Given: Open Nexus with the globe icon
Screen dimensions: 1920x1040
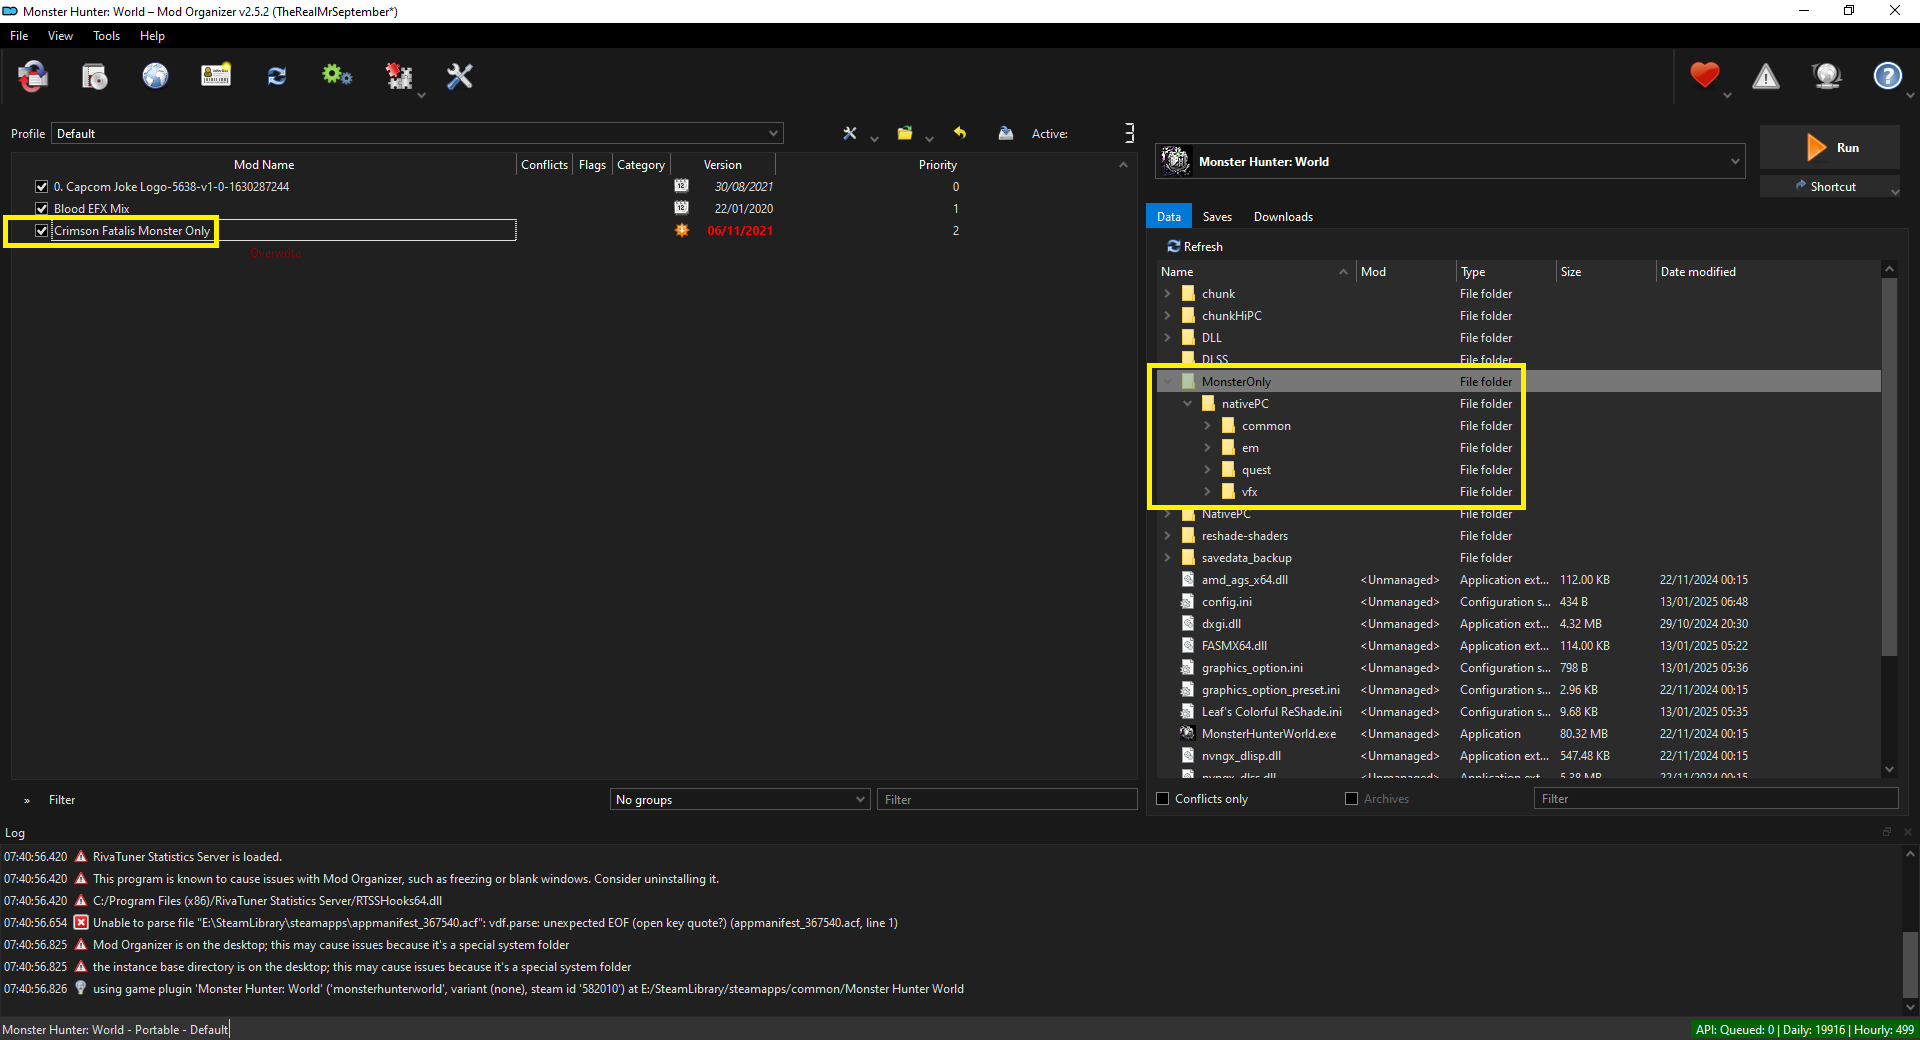Looking at the screenshot, I should pos(155,76).
